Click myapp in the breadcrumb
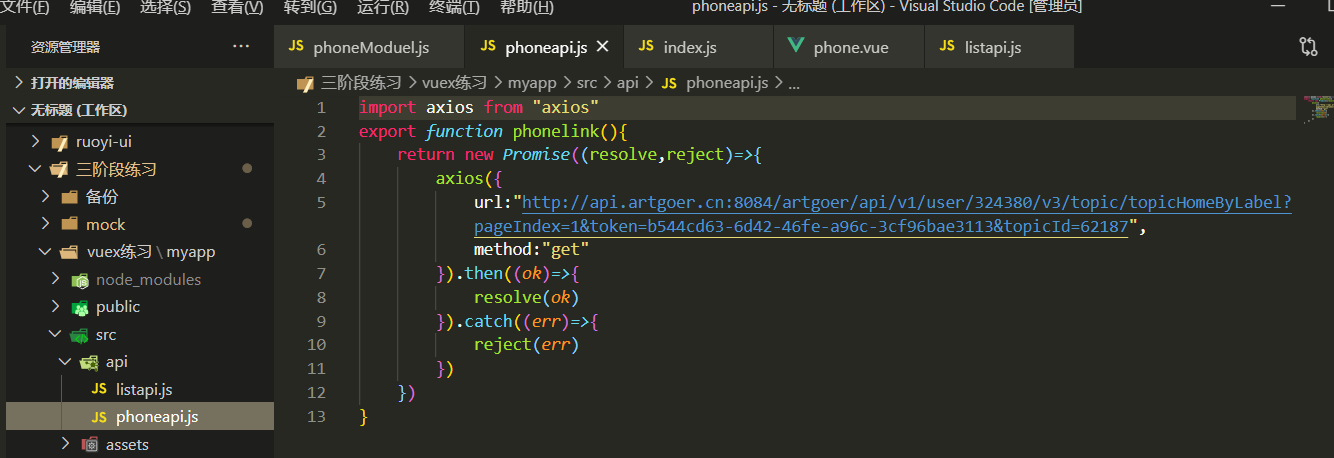The image size is (1334, 458). pos(532,83)
